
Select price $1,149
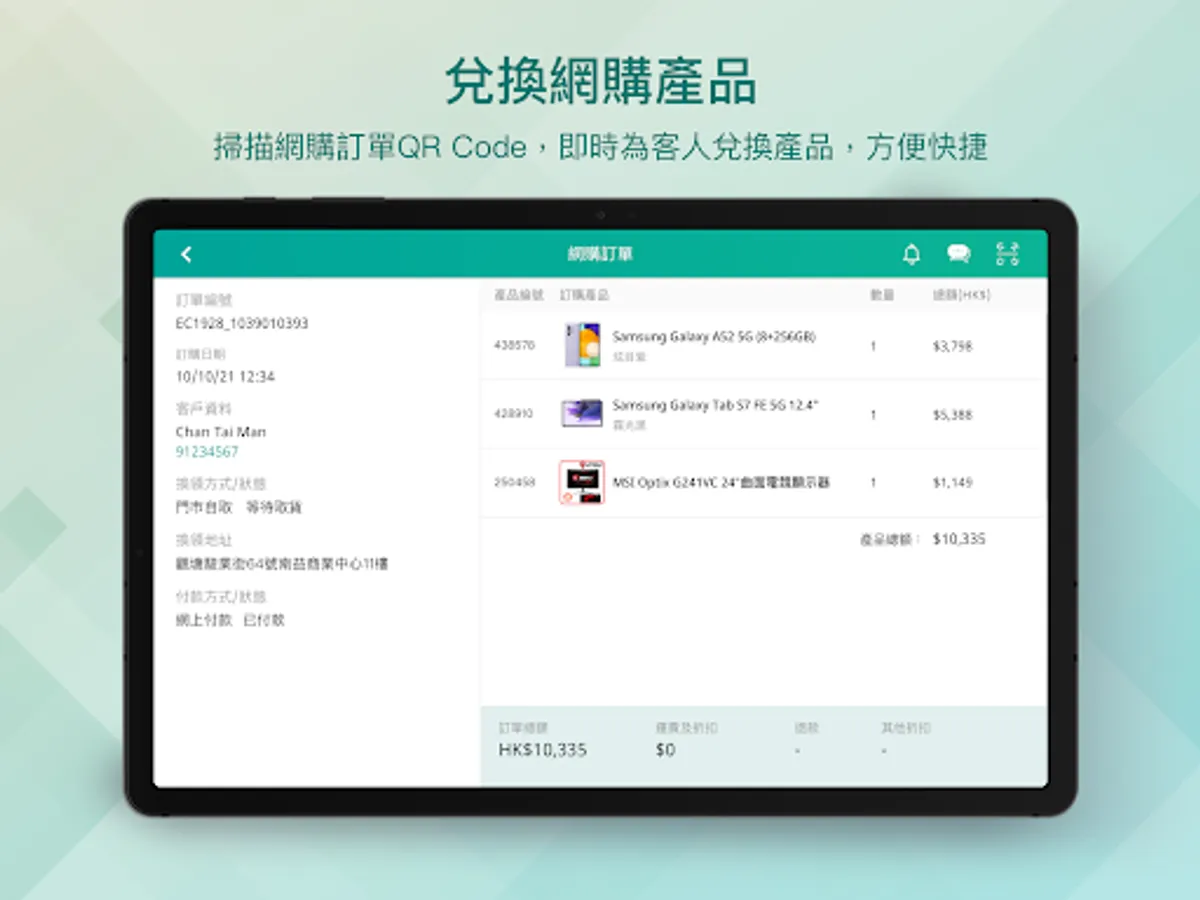coord(952,482)
